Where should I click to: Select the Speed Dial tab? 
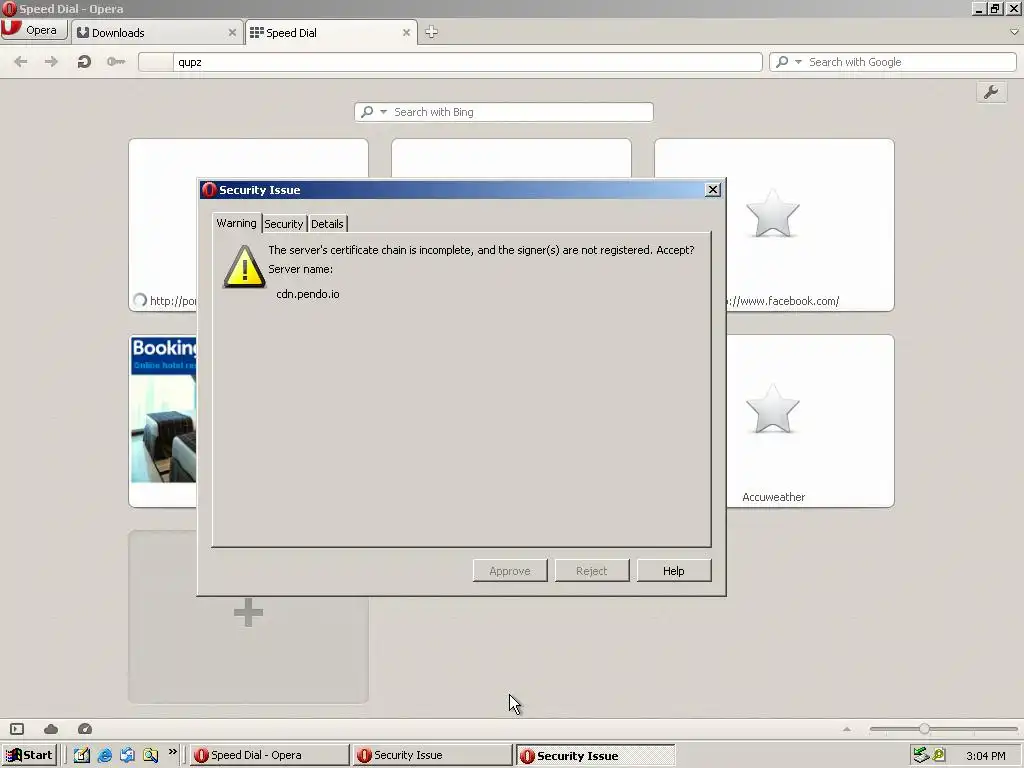(x=330, y=33)
